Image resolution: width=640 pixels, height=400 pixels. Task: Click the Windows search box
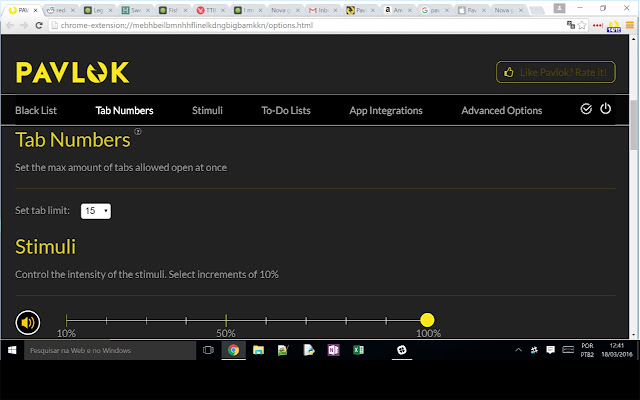(110, 350)
